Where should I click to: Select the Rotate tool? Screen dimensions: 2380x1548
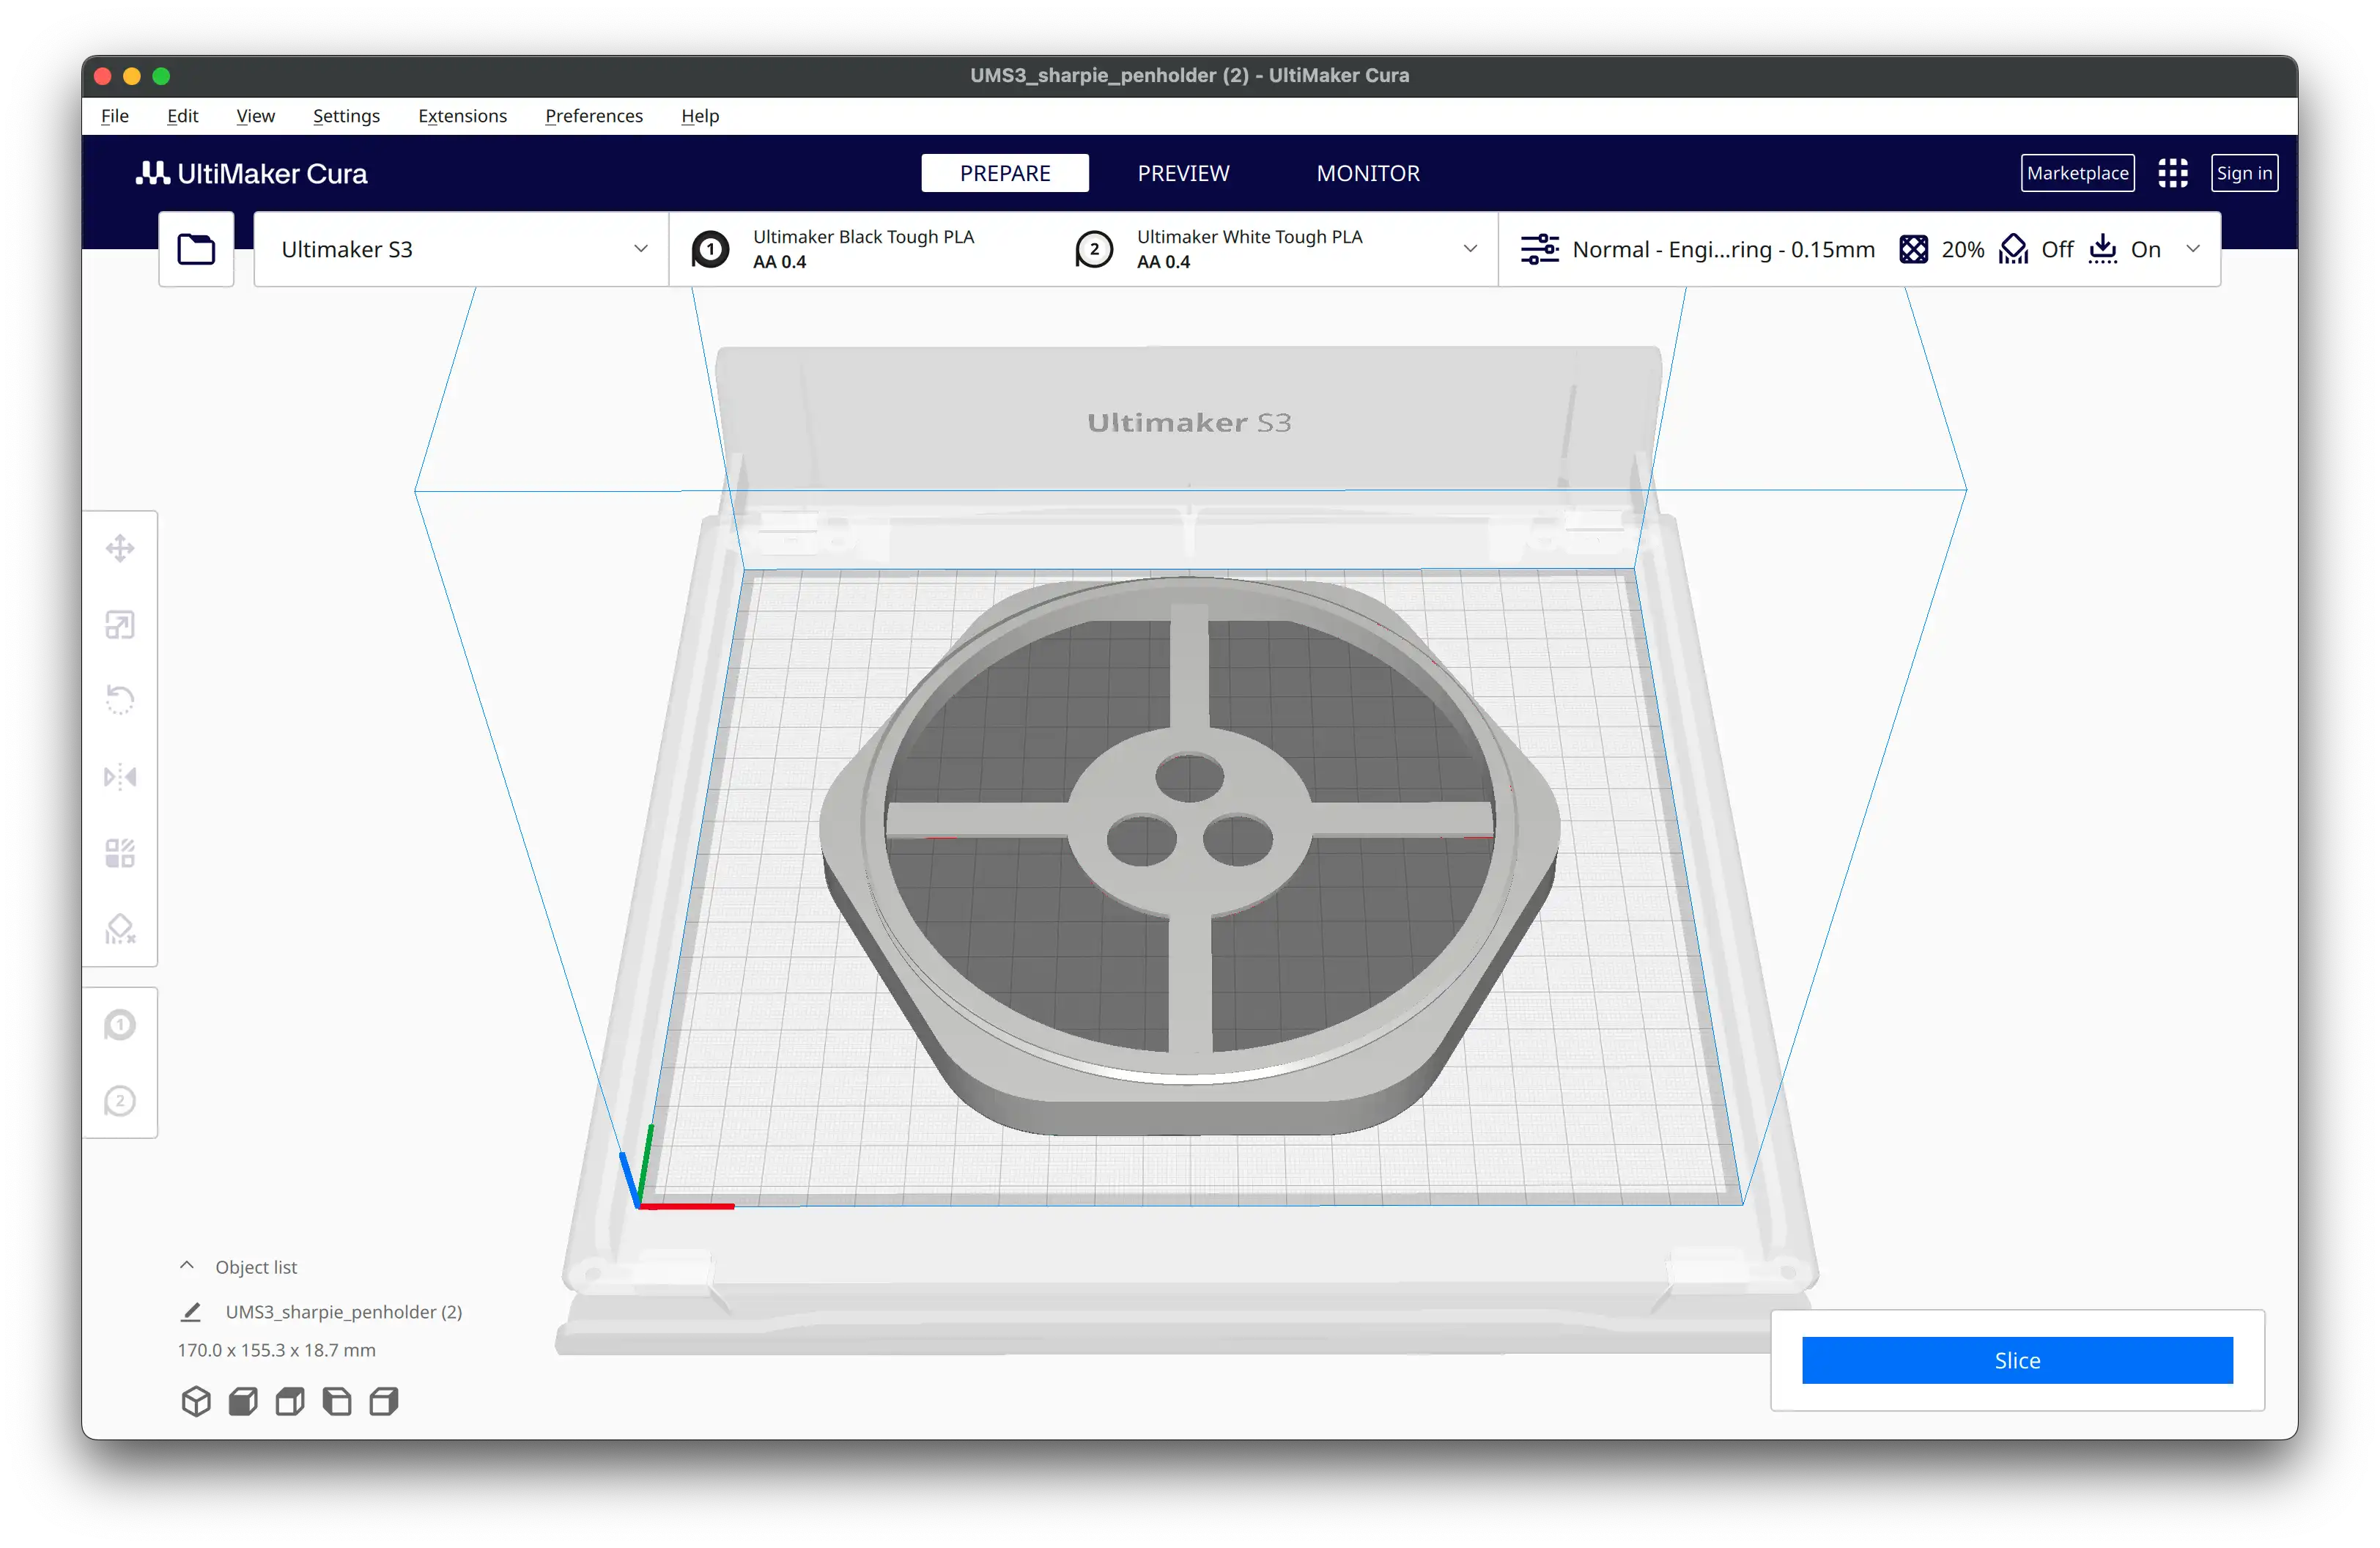point(120,700)
